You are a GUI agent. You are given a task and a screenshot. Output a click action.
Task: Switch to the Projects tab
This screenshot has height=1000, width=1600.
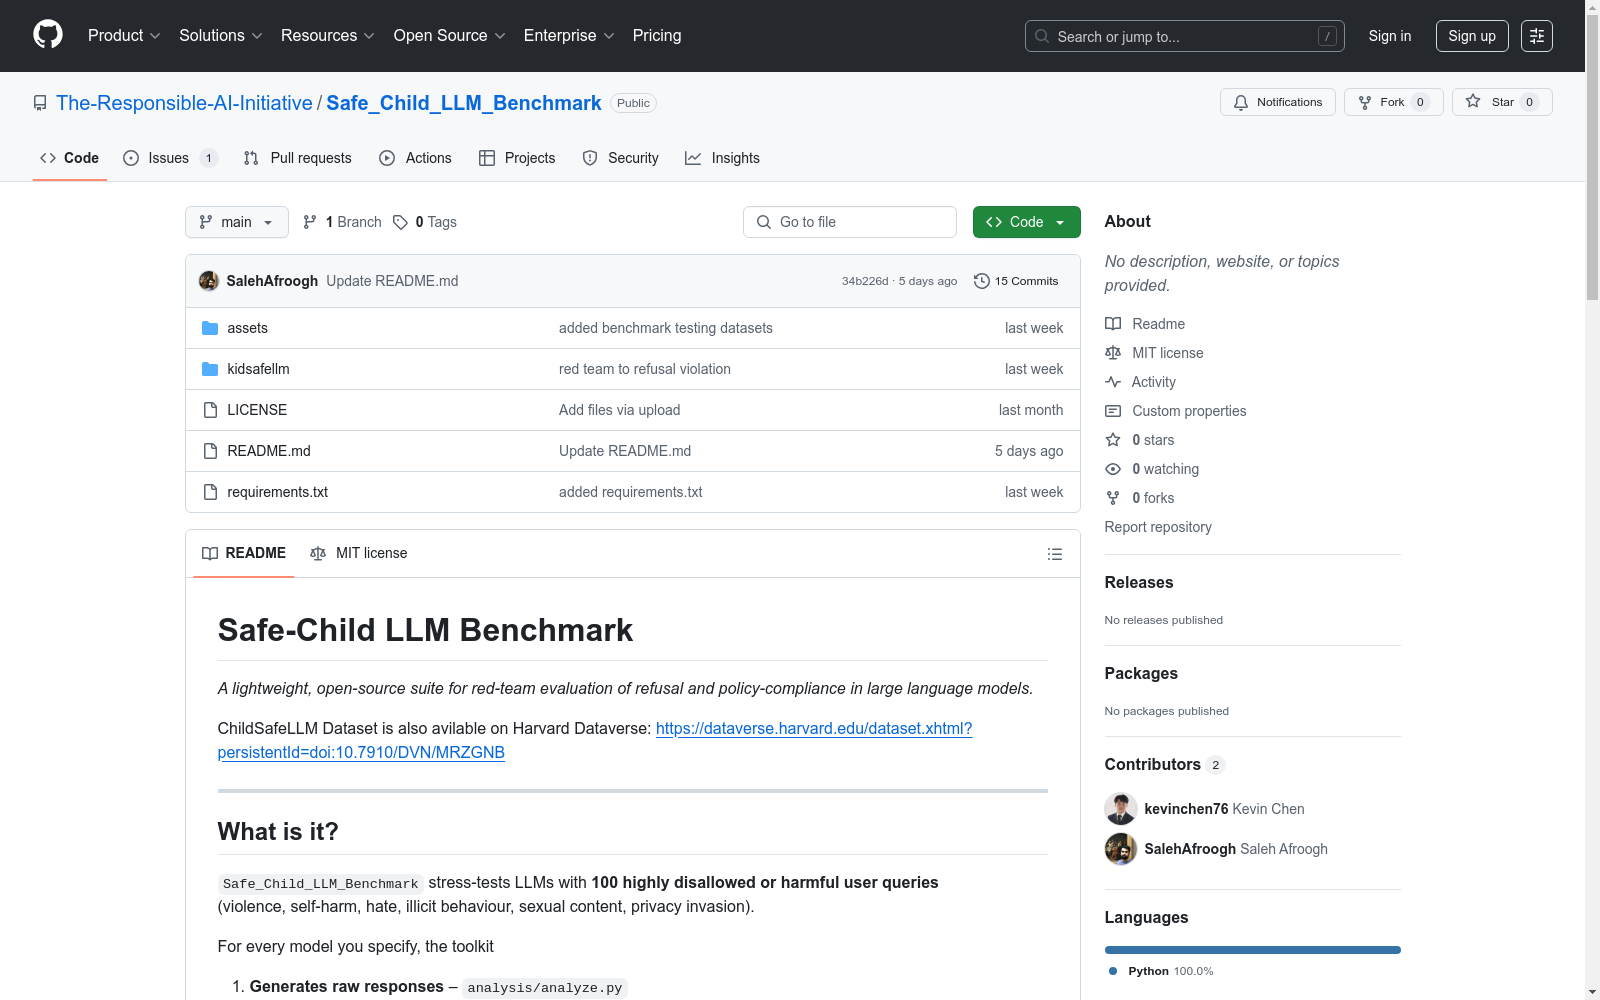coord(517,158)
